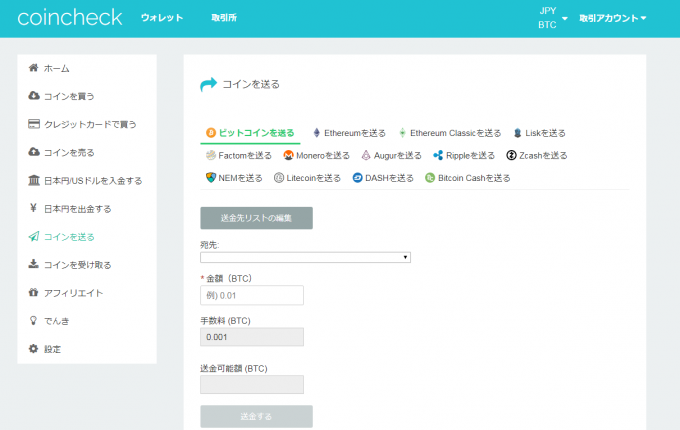The image size is (680, 430).
Task: Open アフィリエイト in sidebar
Action: point(73,293)
